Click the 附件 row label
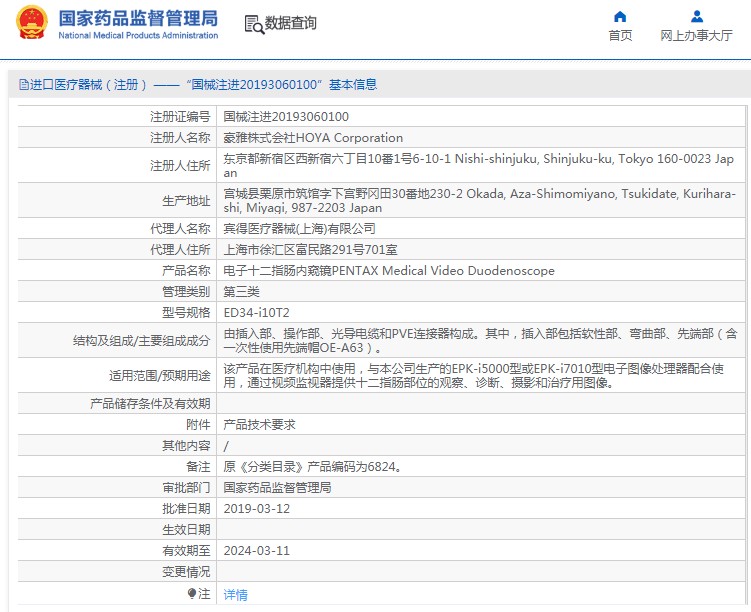Viewport: 751px width, 612px height. [198, 425]
